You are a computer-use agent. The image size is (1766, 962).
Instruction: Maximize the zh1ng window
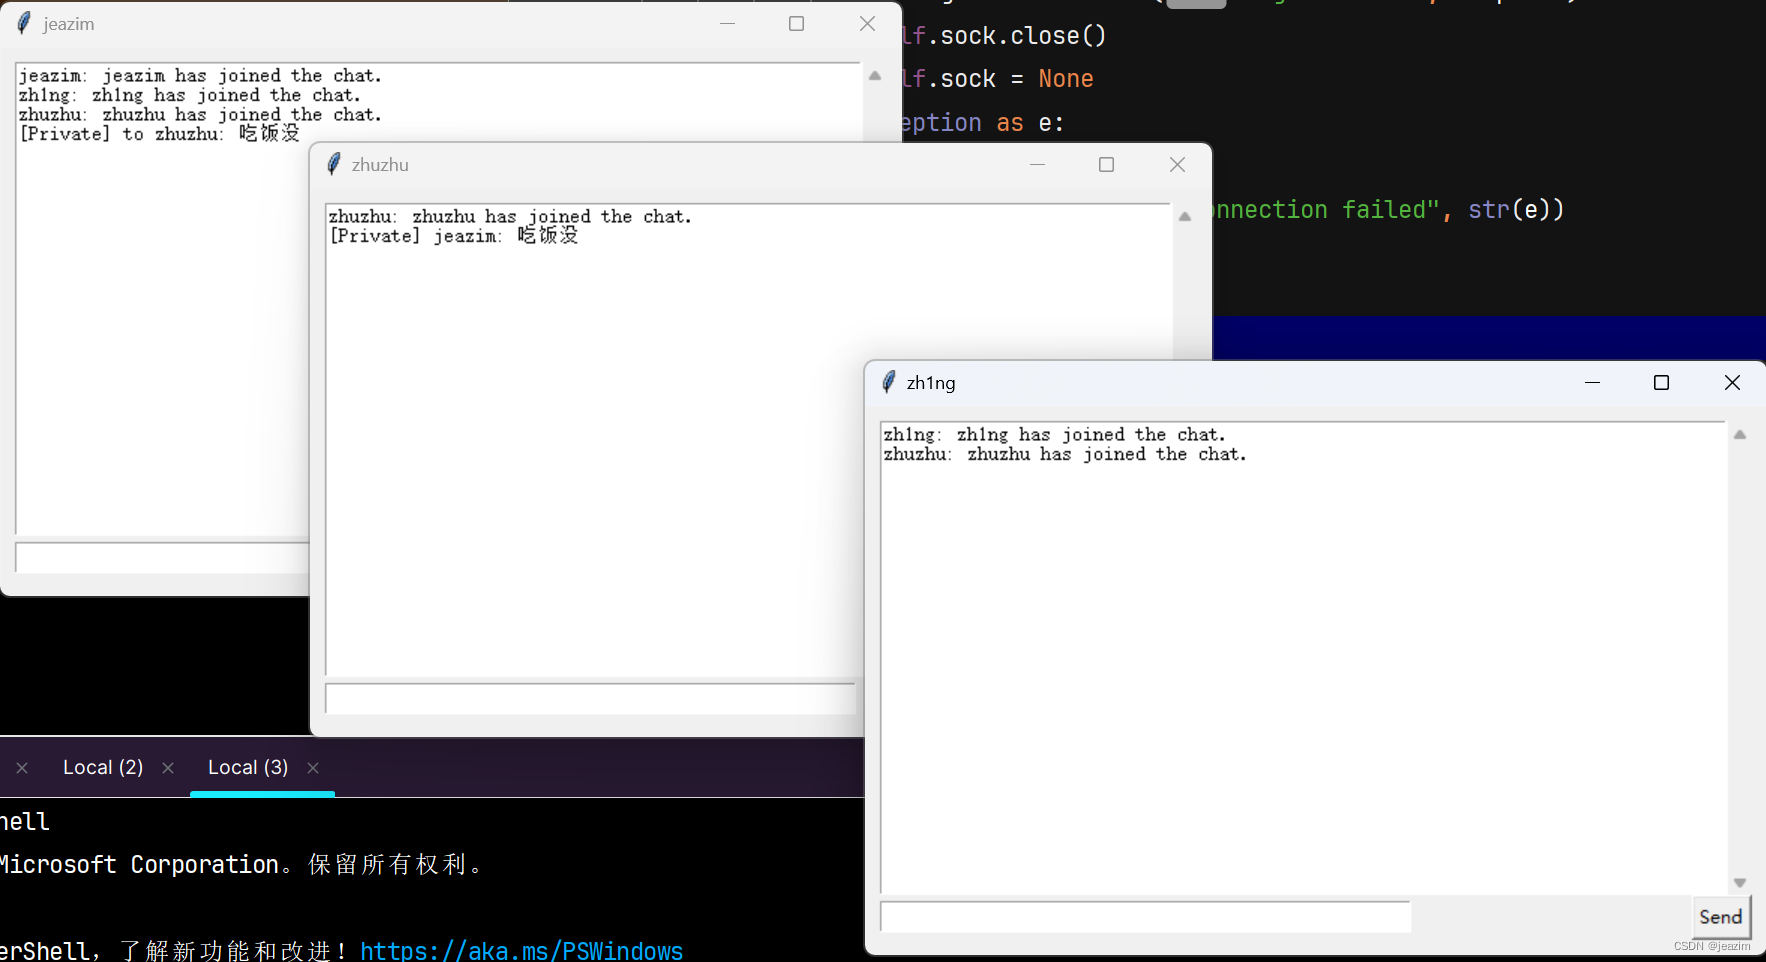tap(1661, 382)
